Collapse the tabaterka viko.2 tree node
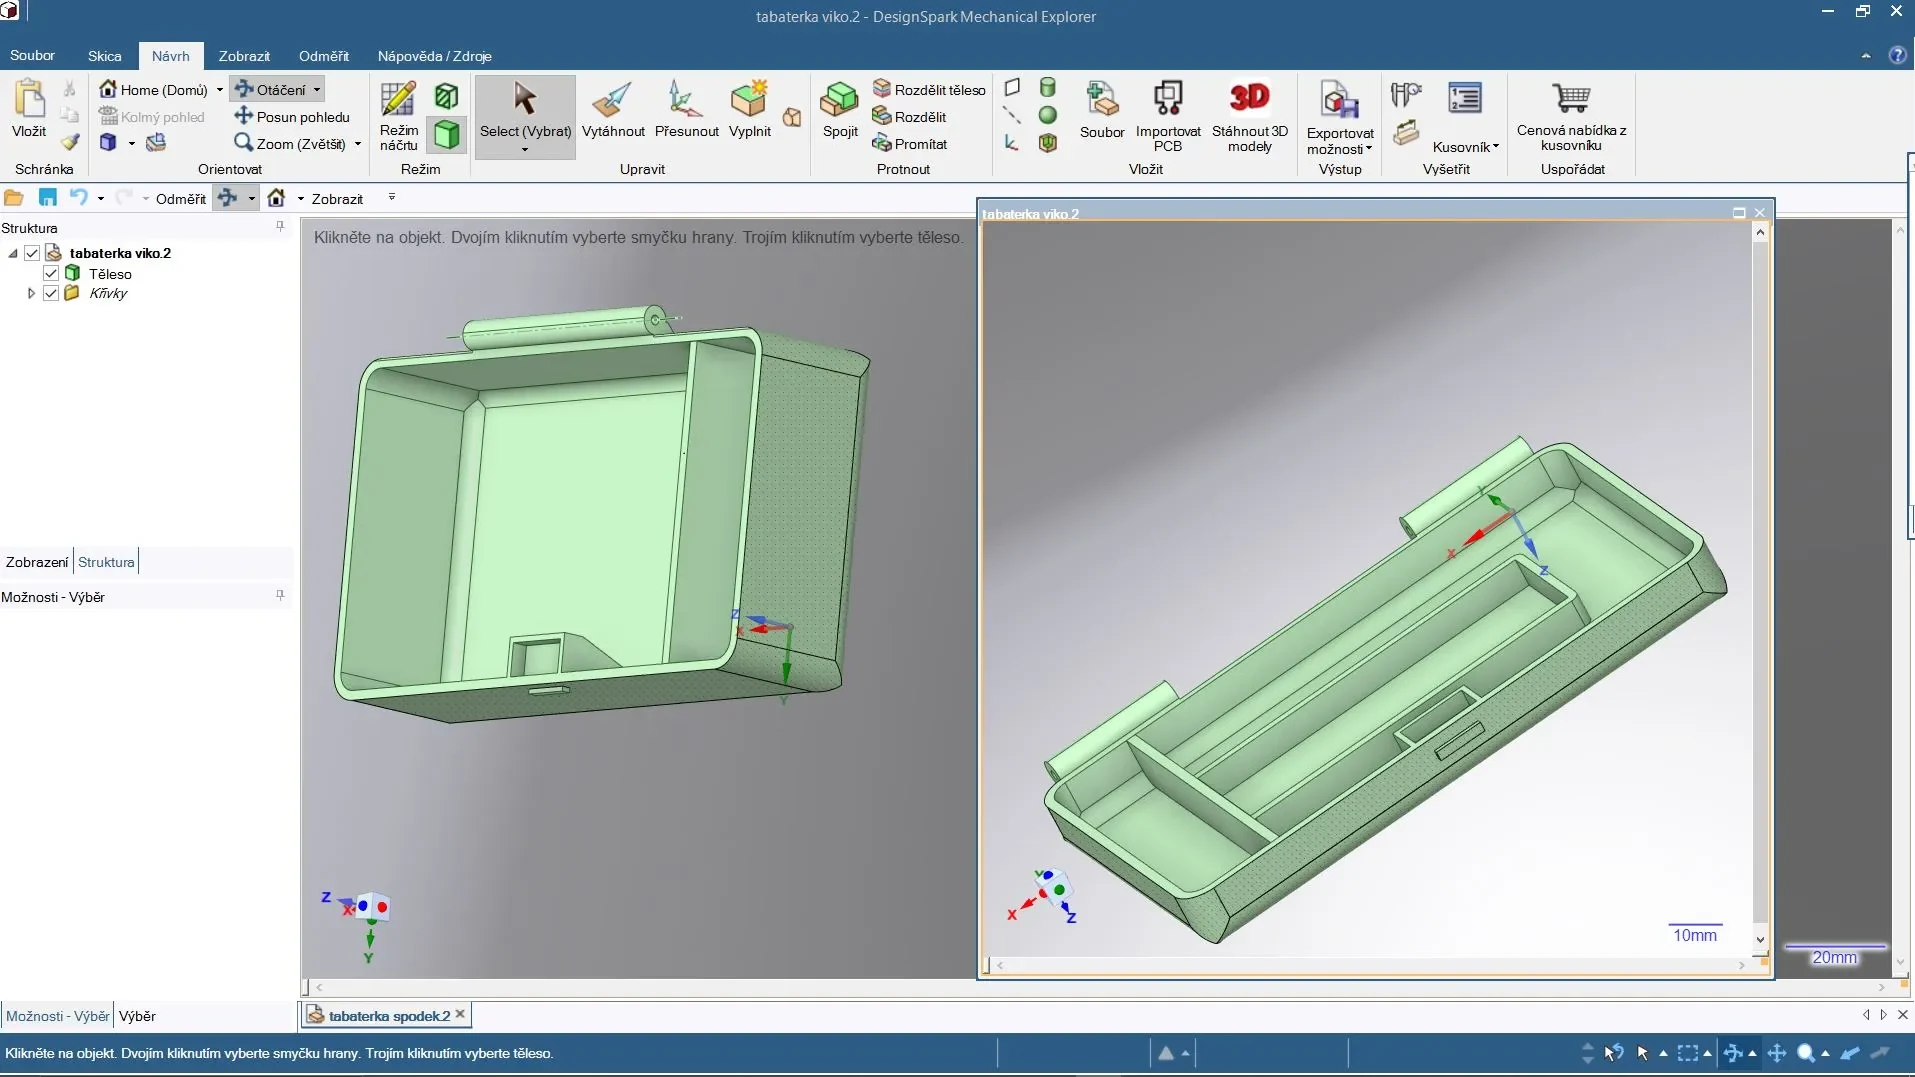The height and width of the screenshot is (1077, 1915). pos(13,253)
